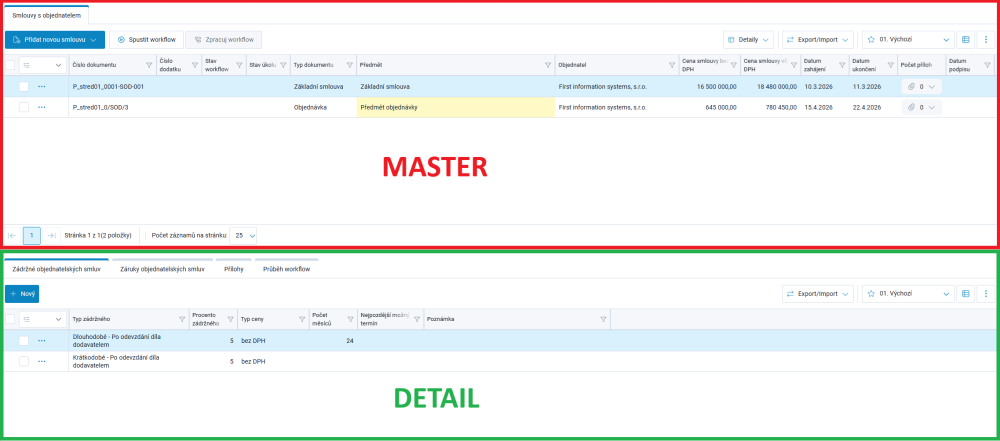This screenshot has height=441, width=1000.
Task: Open the Průběh workflow tab
Action: coord(286,269)
